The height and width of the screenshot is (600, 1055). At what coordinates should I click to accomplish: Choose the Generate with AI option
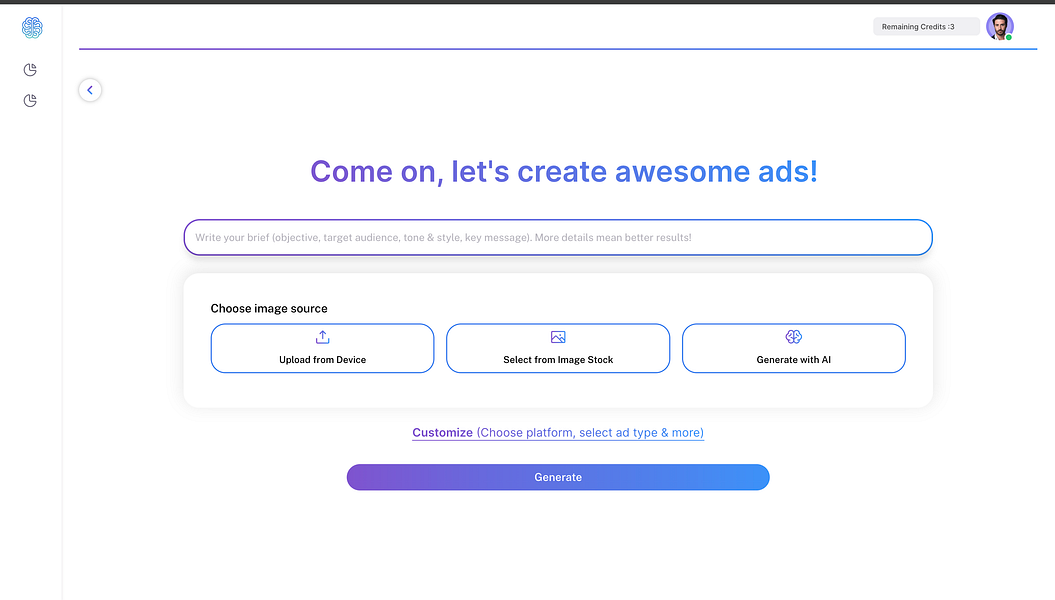[x=793, y=348]
